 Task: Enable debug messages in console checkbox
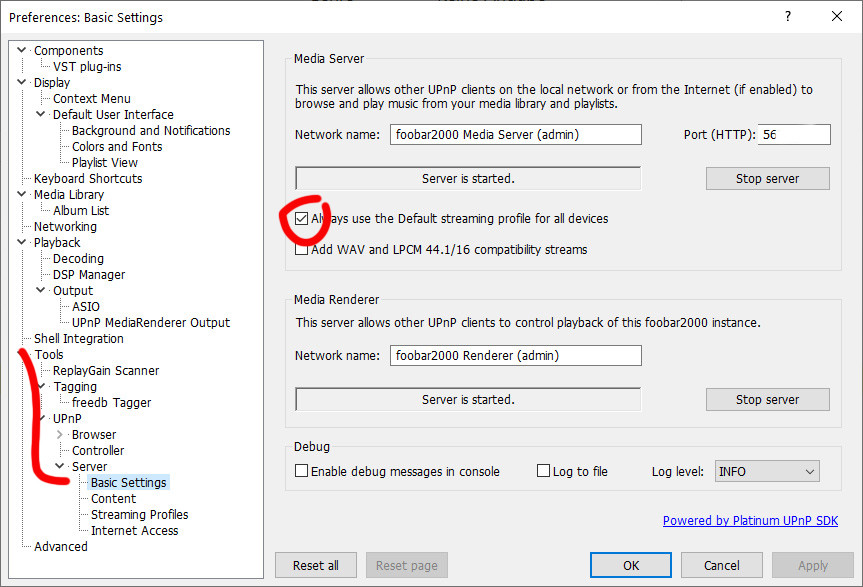pyautogui.click(x=302, y=471)
